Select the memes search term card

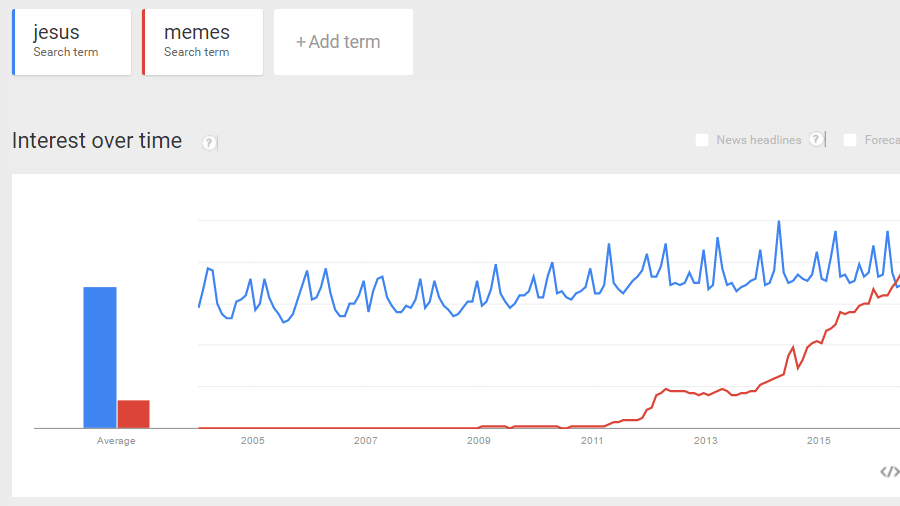click(203, 42)
